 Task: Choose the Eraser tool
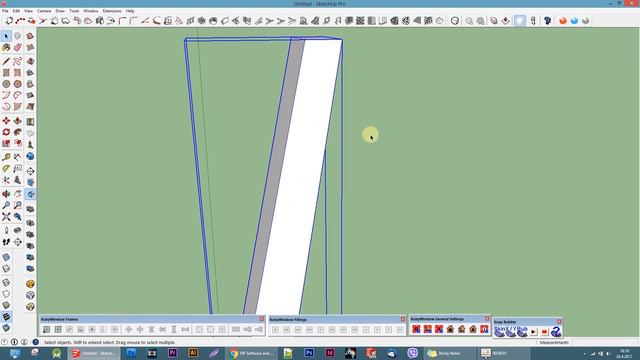point(18,48)
